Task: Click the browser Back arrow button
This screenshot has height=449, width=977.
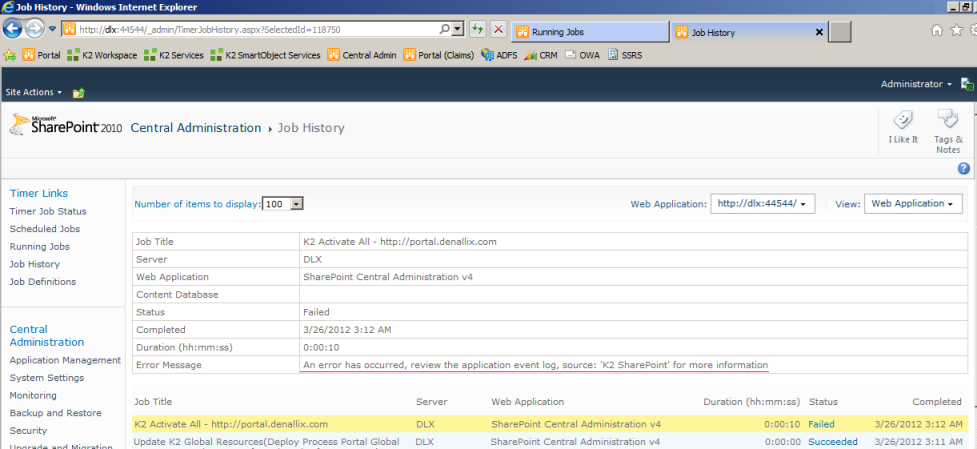Action: coord(14,29)
